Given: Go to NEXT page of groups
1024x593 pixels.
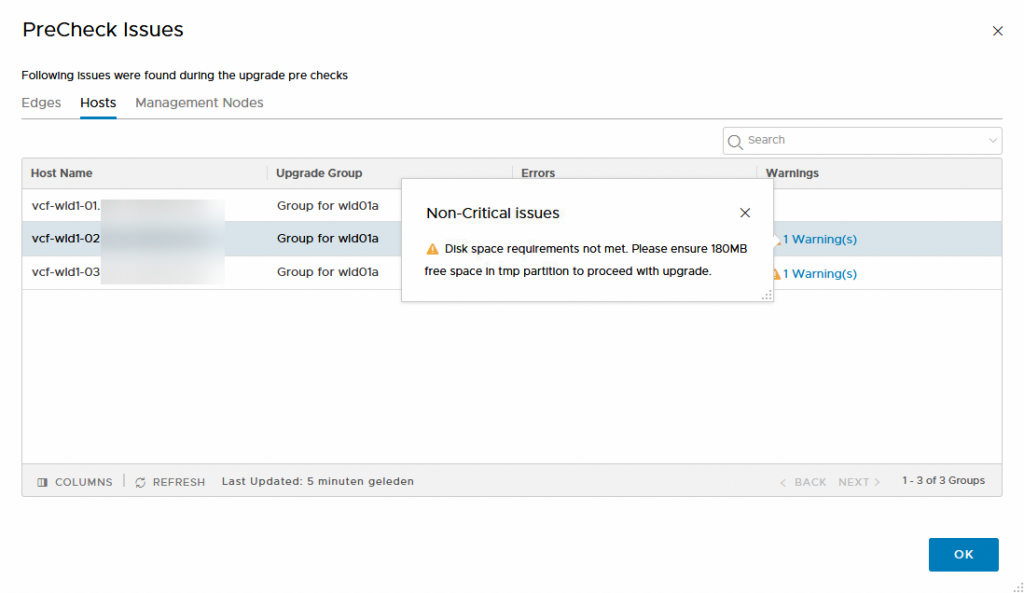Looking at the screenshot, I should [859, 482].
